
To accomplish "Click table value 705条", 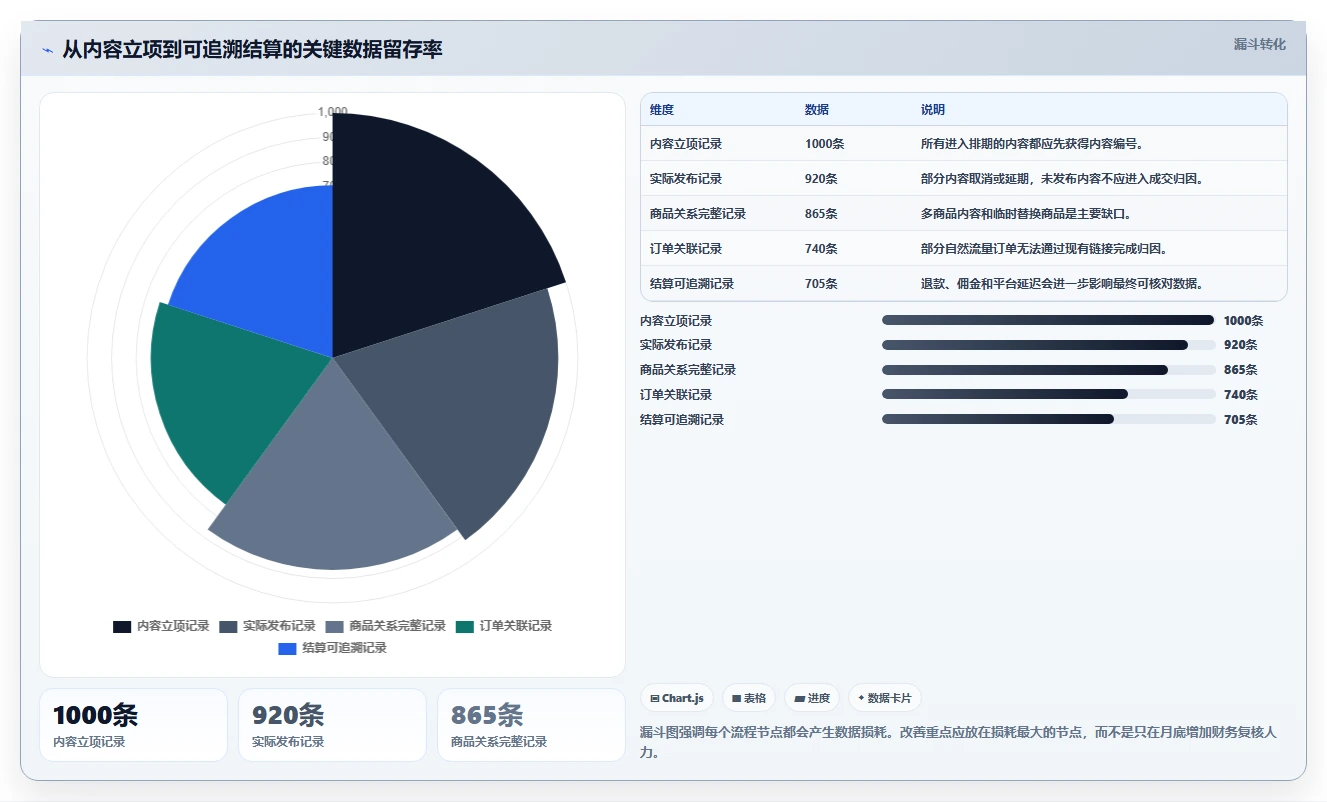I will click(x=822, y=284).
